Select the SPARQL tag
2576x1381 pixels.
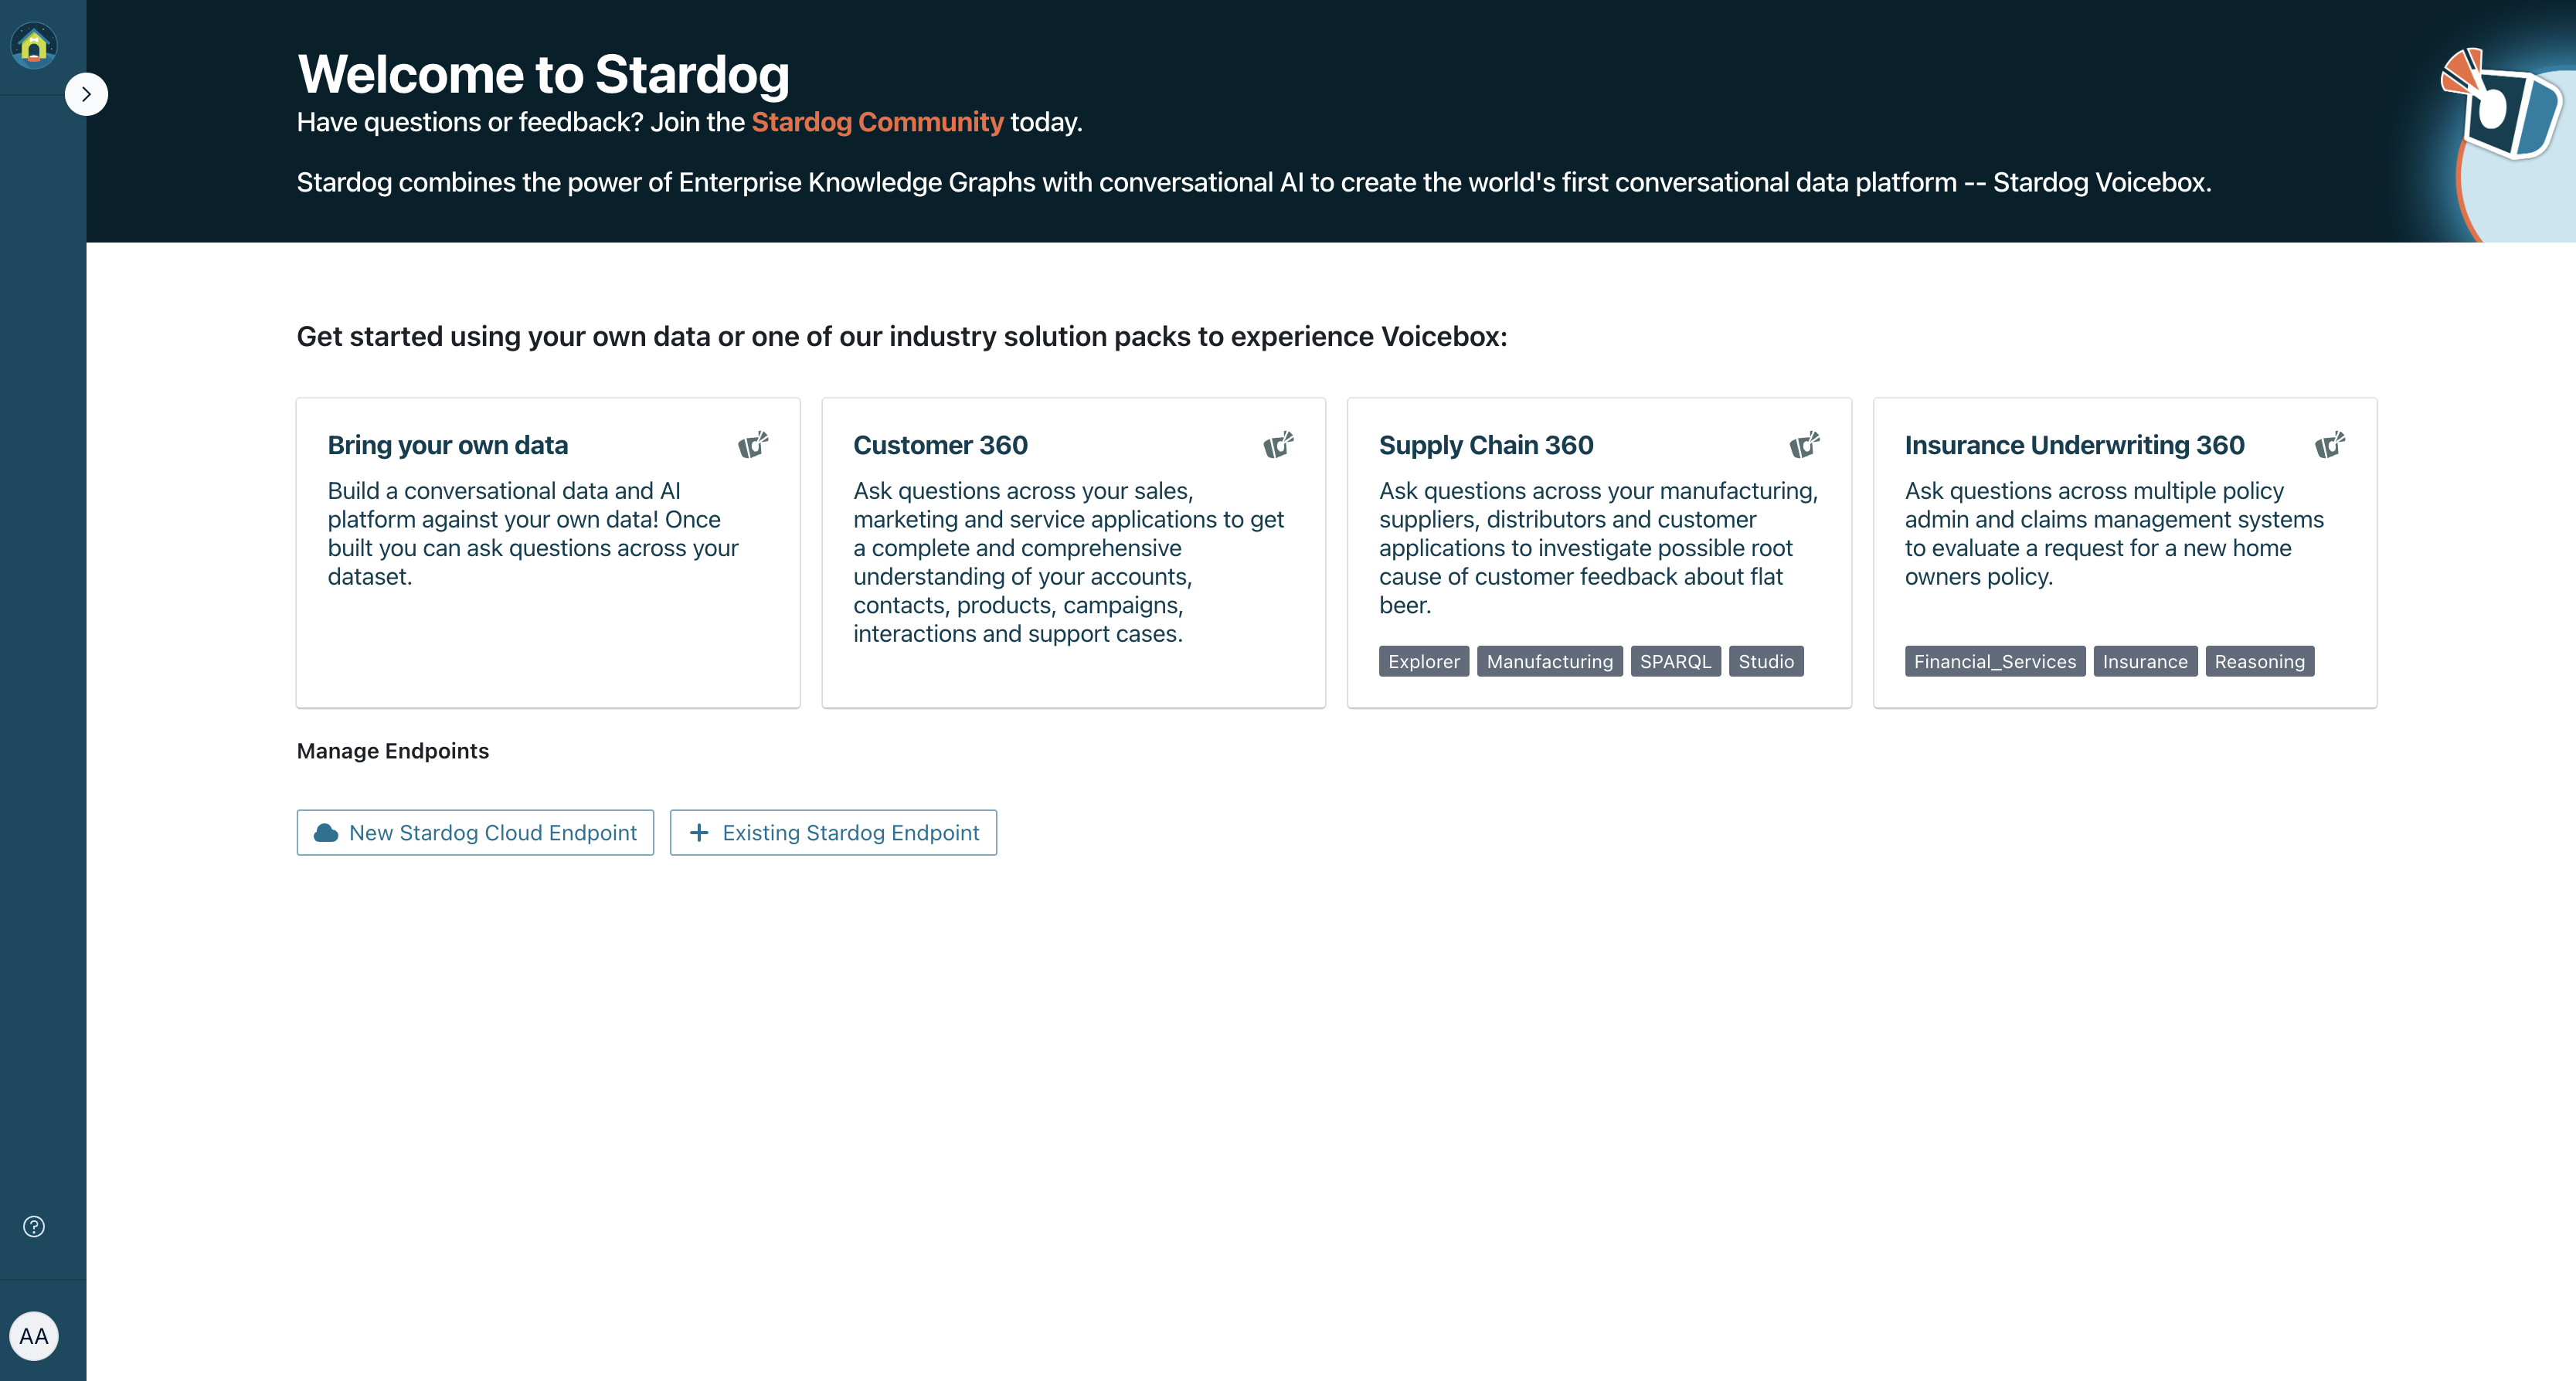tap(1675, 661)
